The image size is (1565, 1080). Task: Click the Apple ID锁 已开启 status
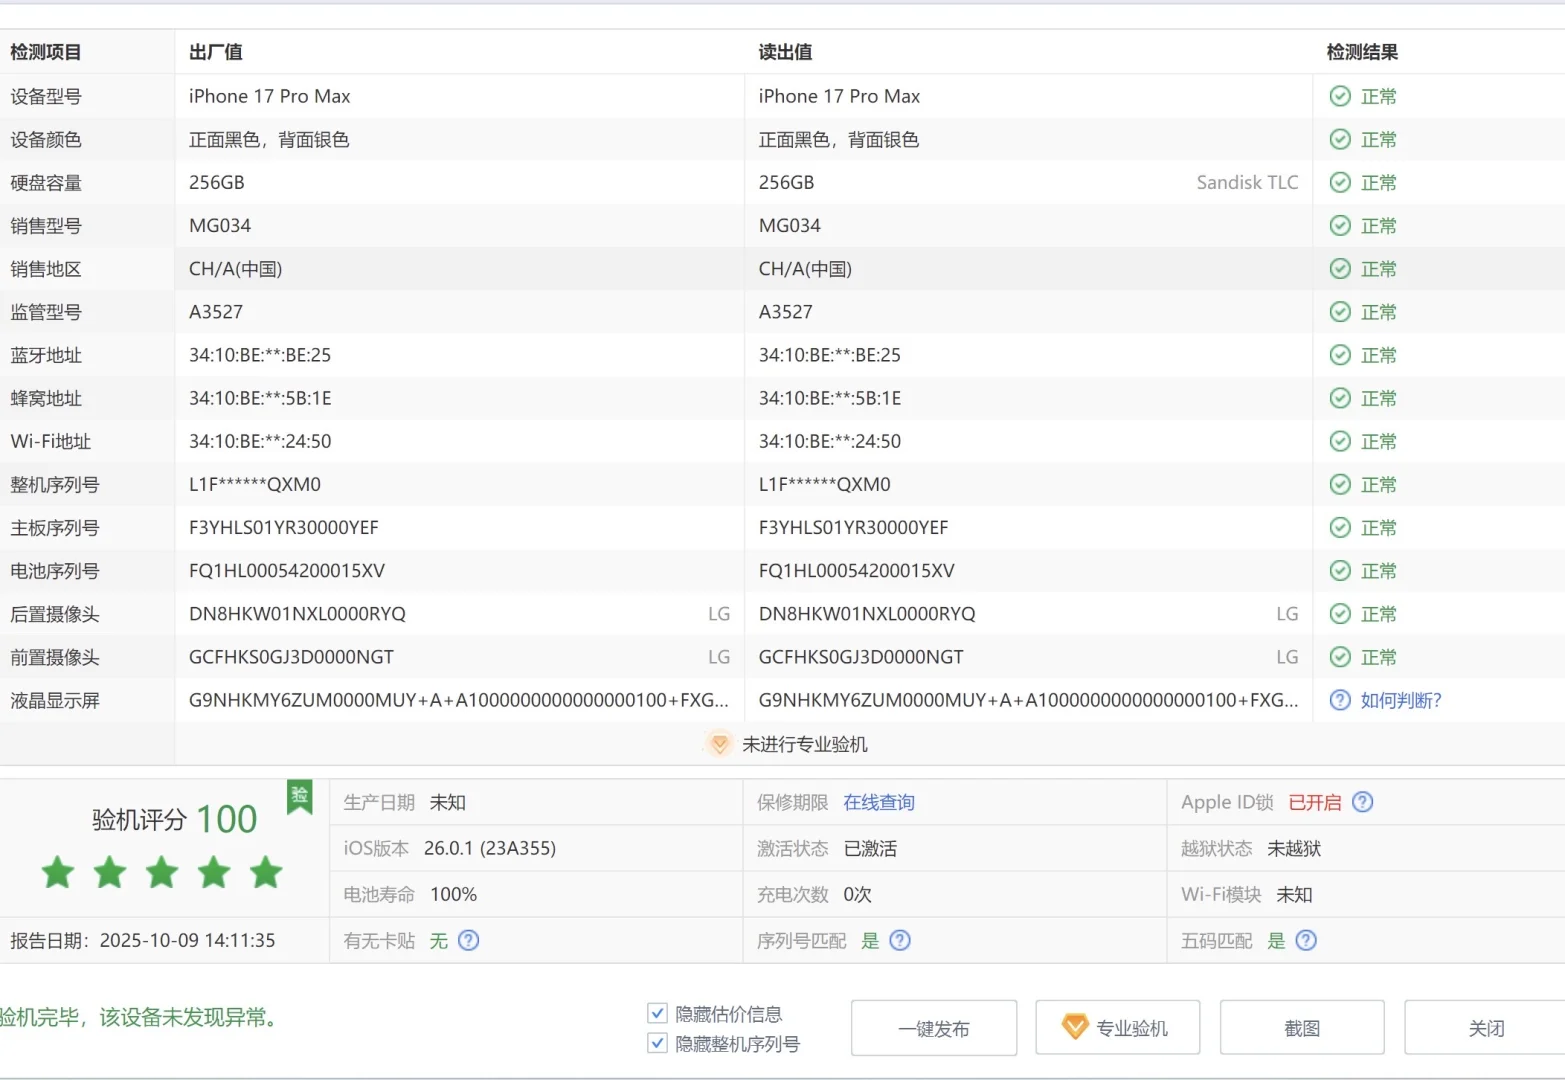(x=1315, y=802)
